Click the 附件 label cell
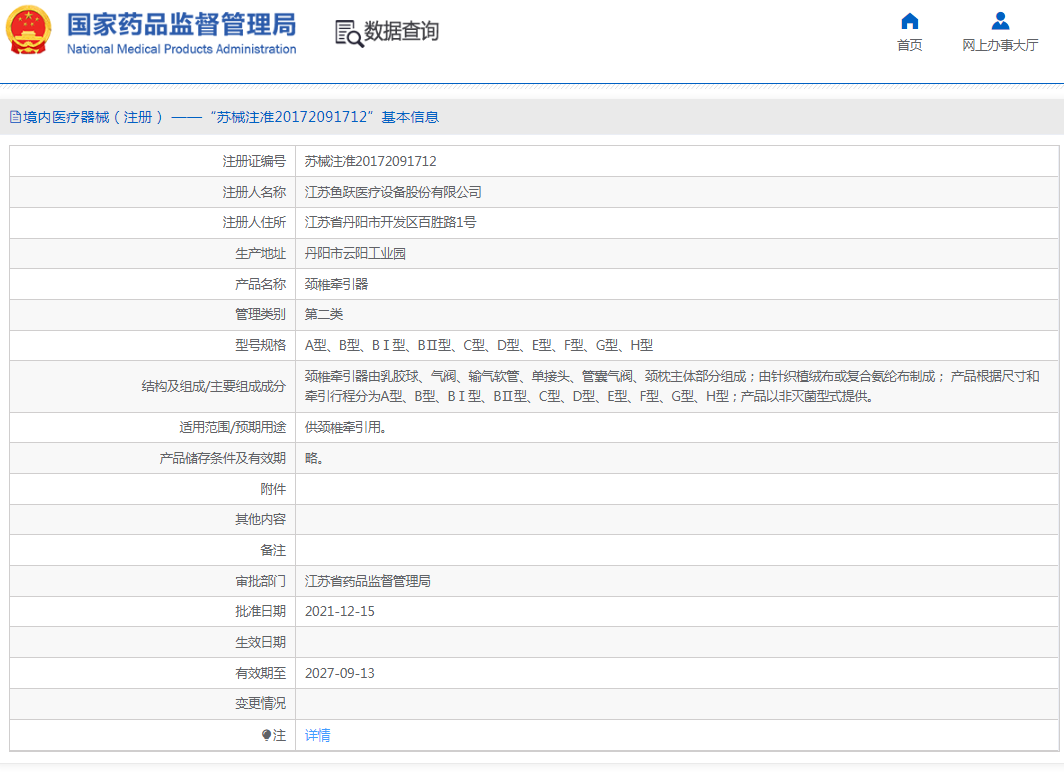Viewport: 1064px width, 774px height. 152,489
